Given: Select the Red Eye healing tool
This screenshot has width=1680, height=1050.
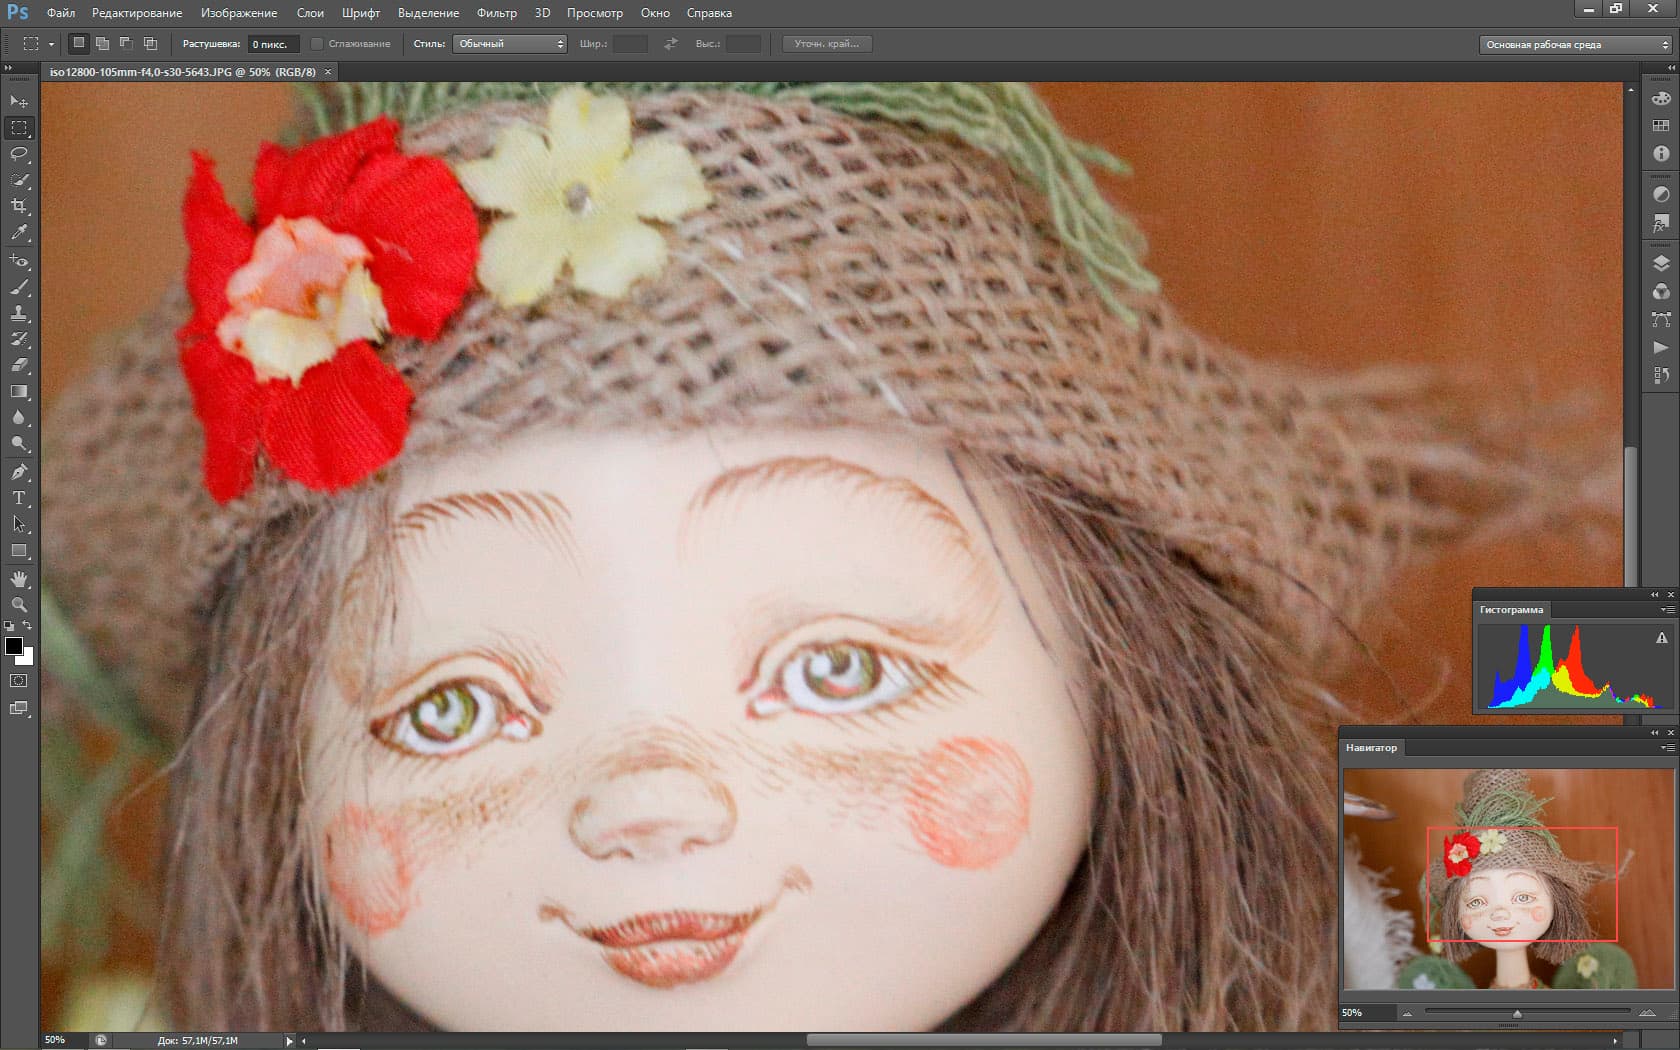Looking at the screenshot, I should tap(19, 261).
